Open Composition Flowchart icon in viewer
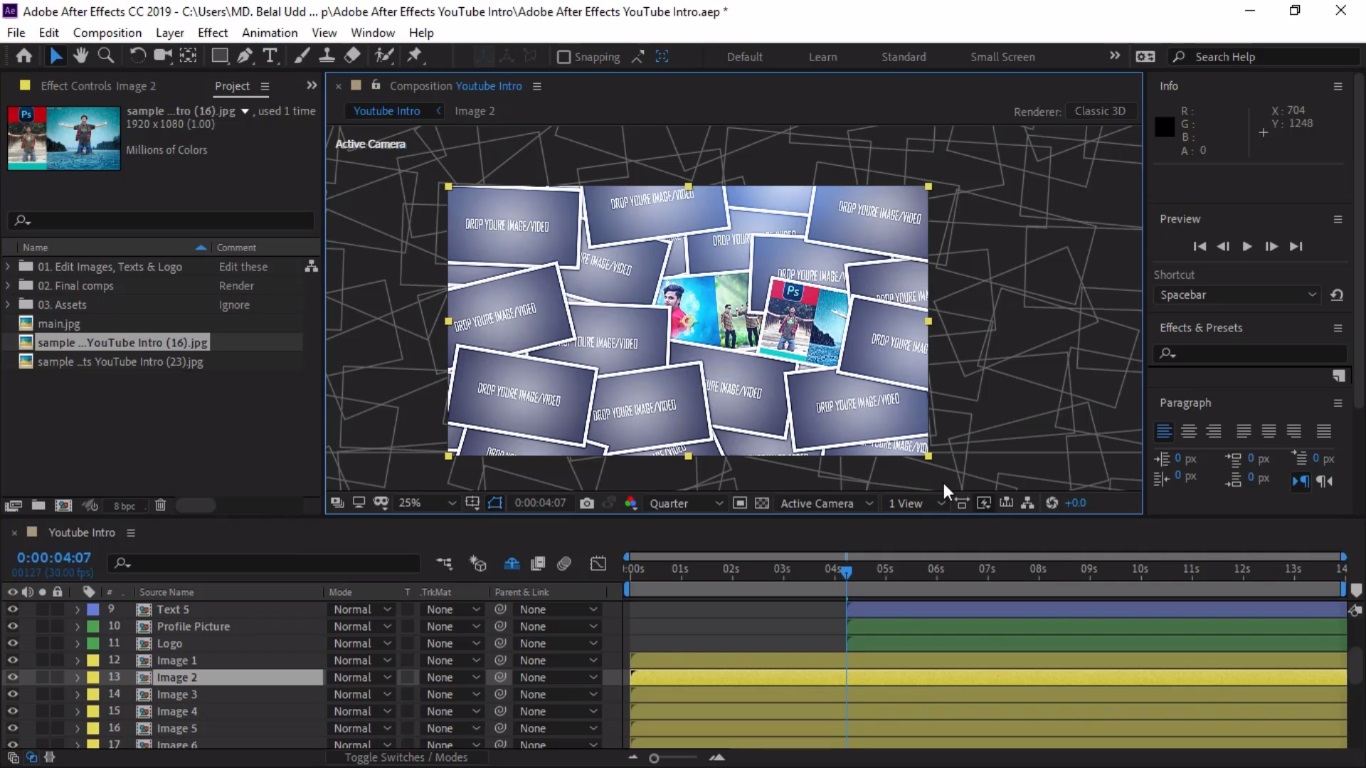This screenshot has height=768, width=1366. click(1027, 503)
